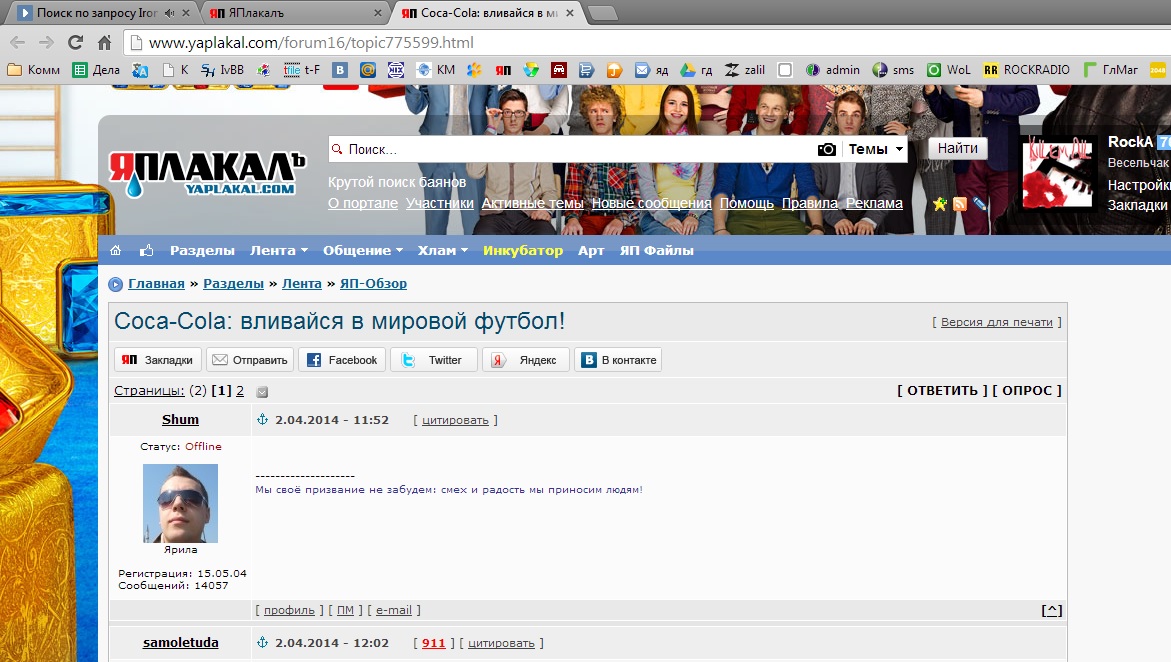Open the Дела bookmark
This screenshot has width=1171, height=662.
point(96,69)
